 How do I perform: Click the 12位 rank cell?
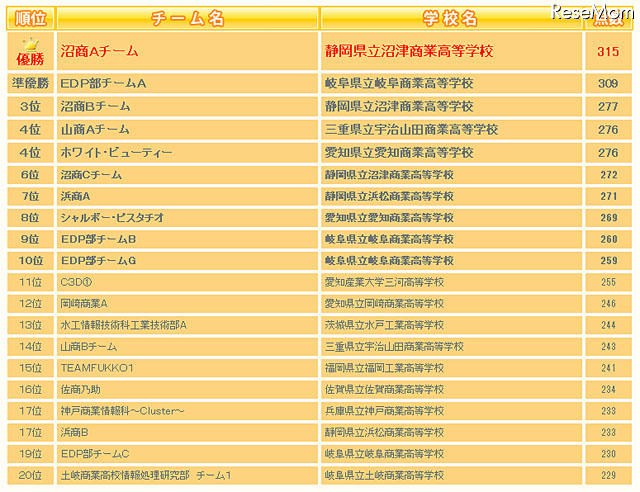click(x=30, y=303)
